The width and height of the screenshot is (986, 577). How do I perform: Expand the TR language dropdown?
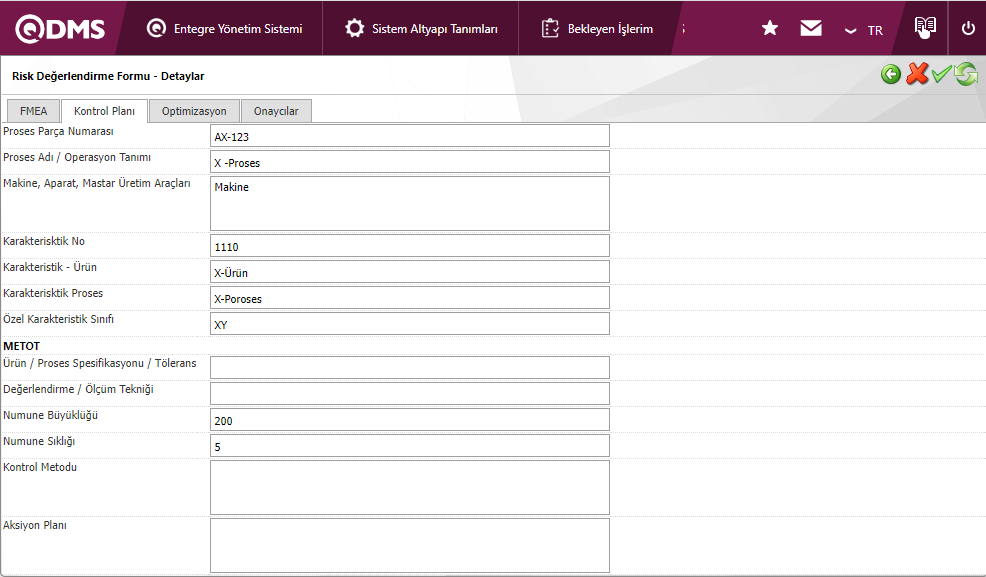(864, 30)
